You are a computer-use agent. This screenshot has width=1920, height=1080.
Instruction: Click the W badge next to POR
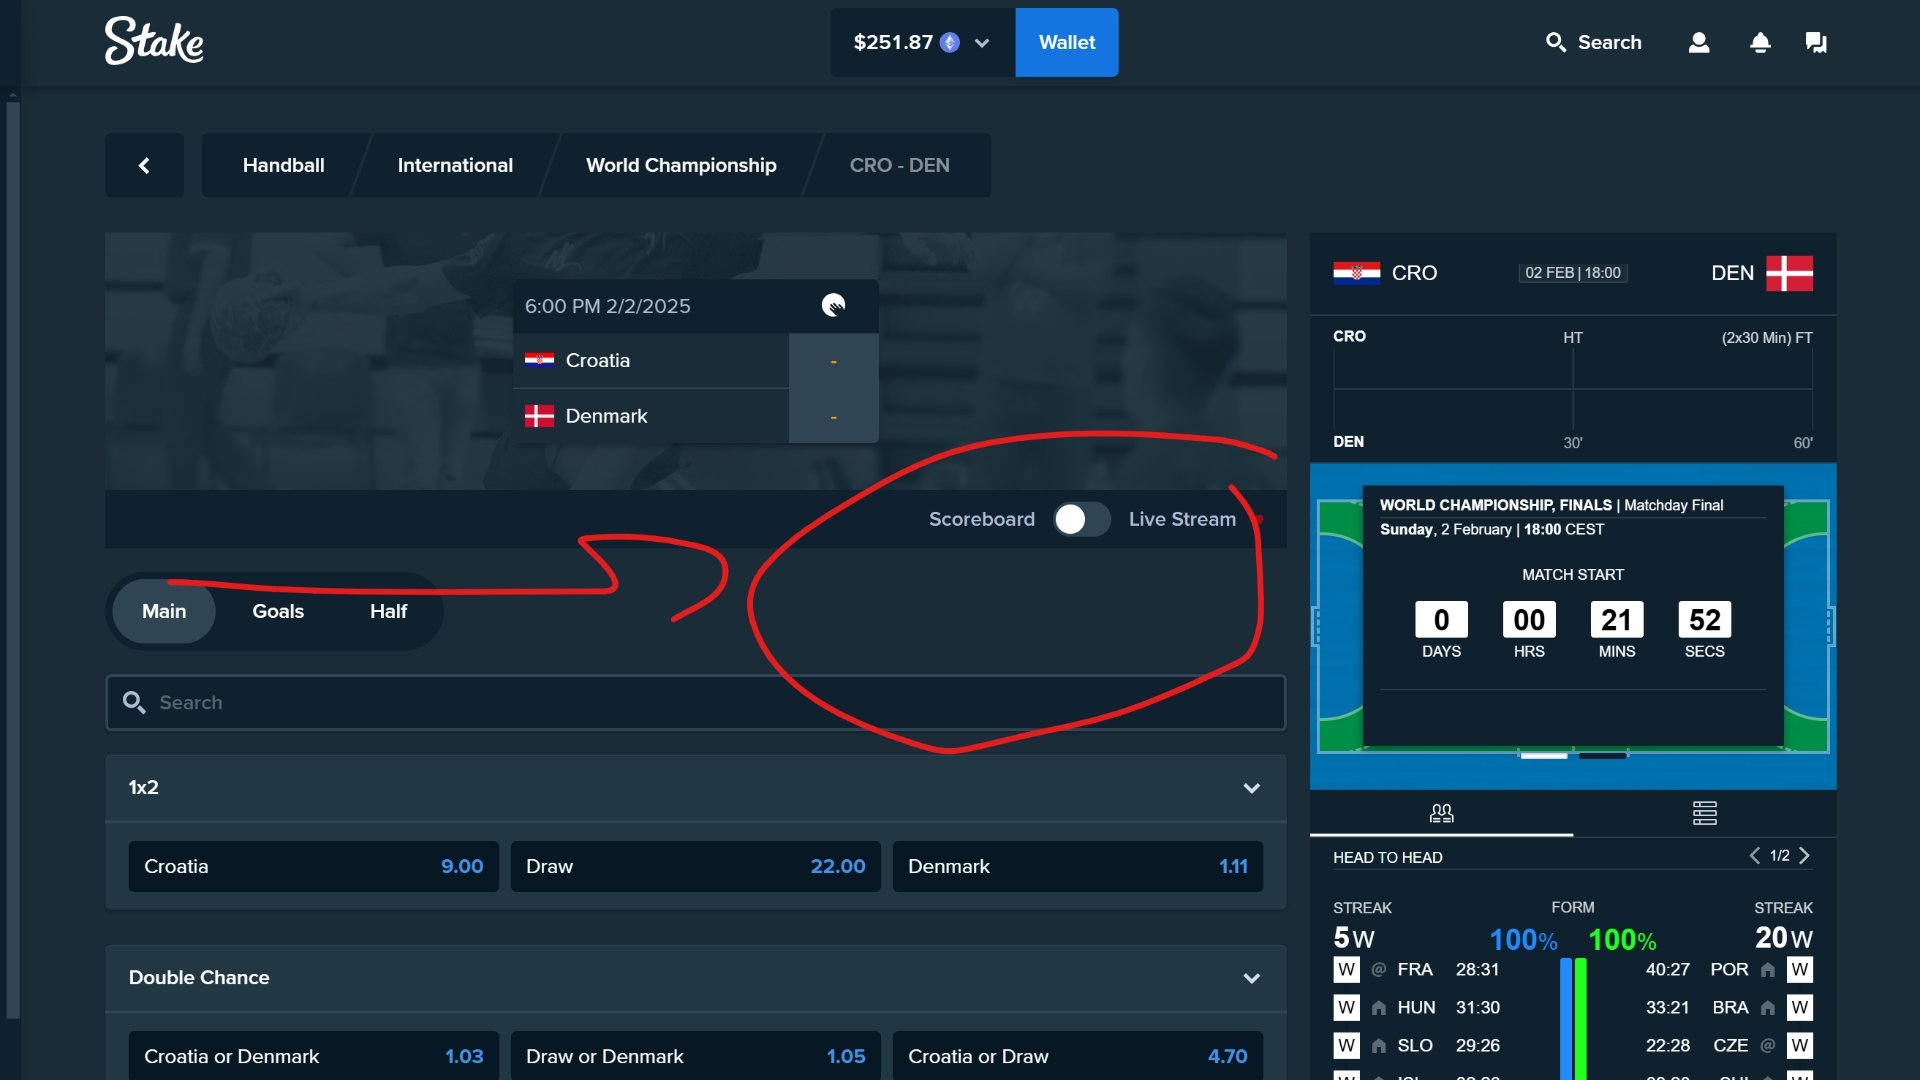tap(1800, 969)
